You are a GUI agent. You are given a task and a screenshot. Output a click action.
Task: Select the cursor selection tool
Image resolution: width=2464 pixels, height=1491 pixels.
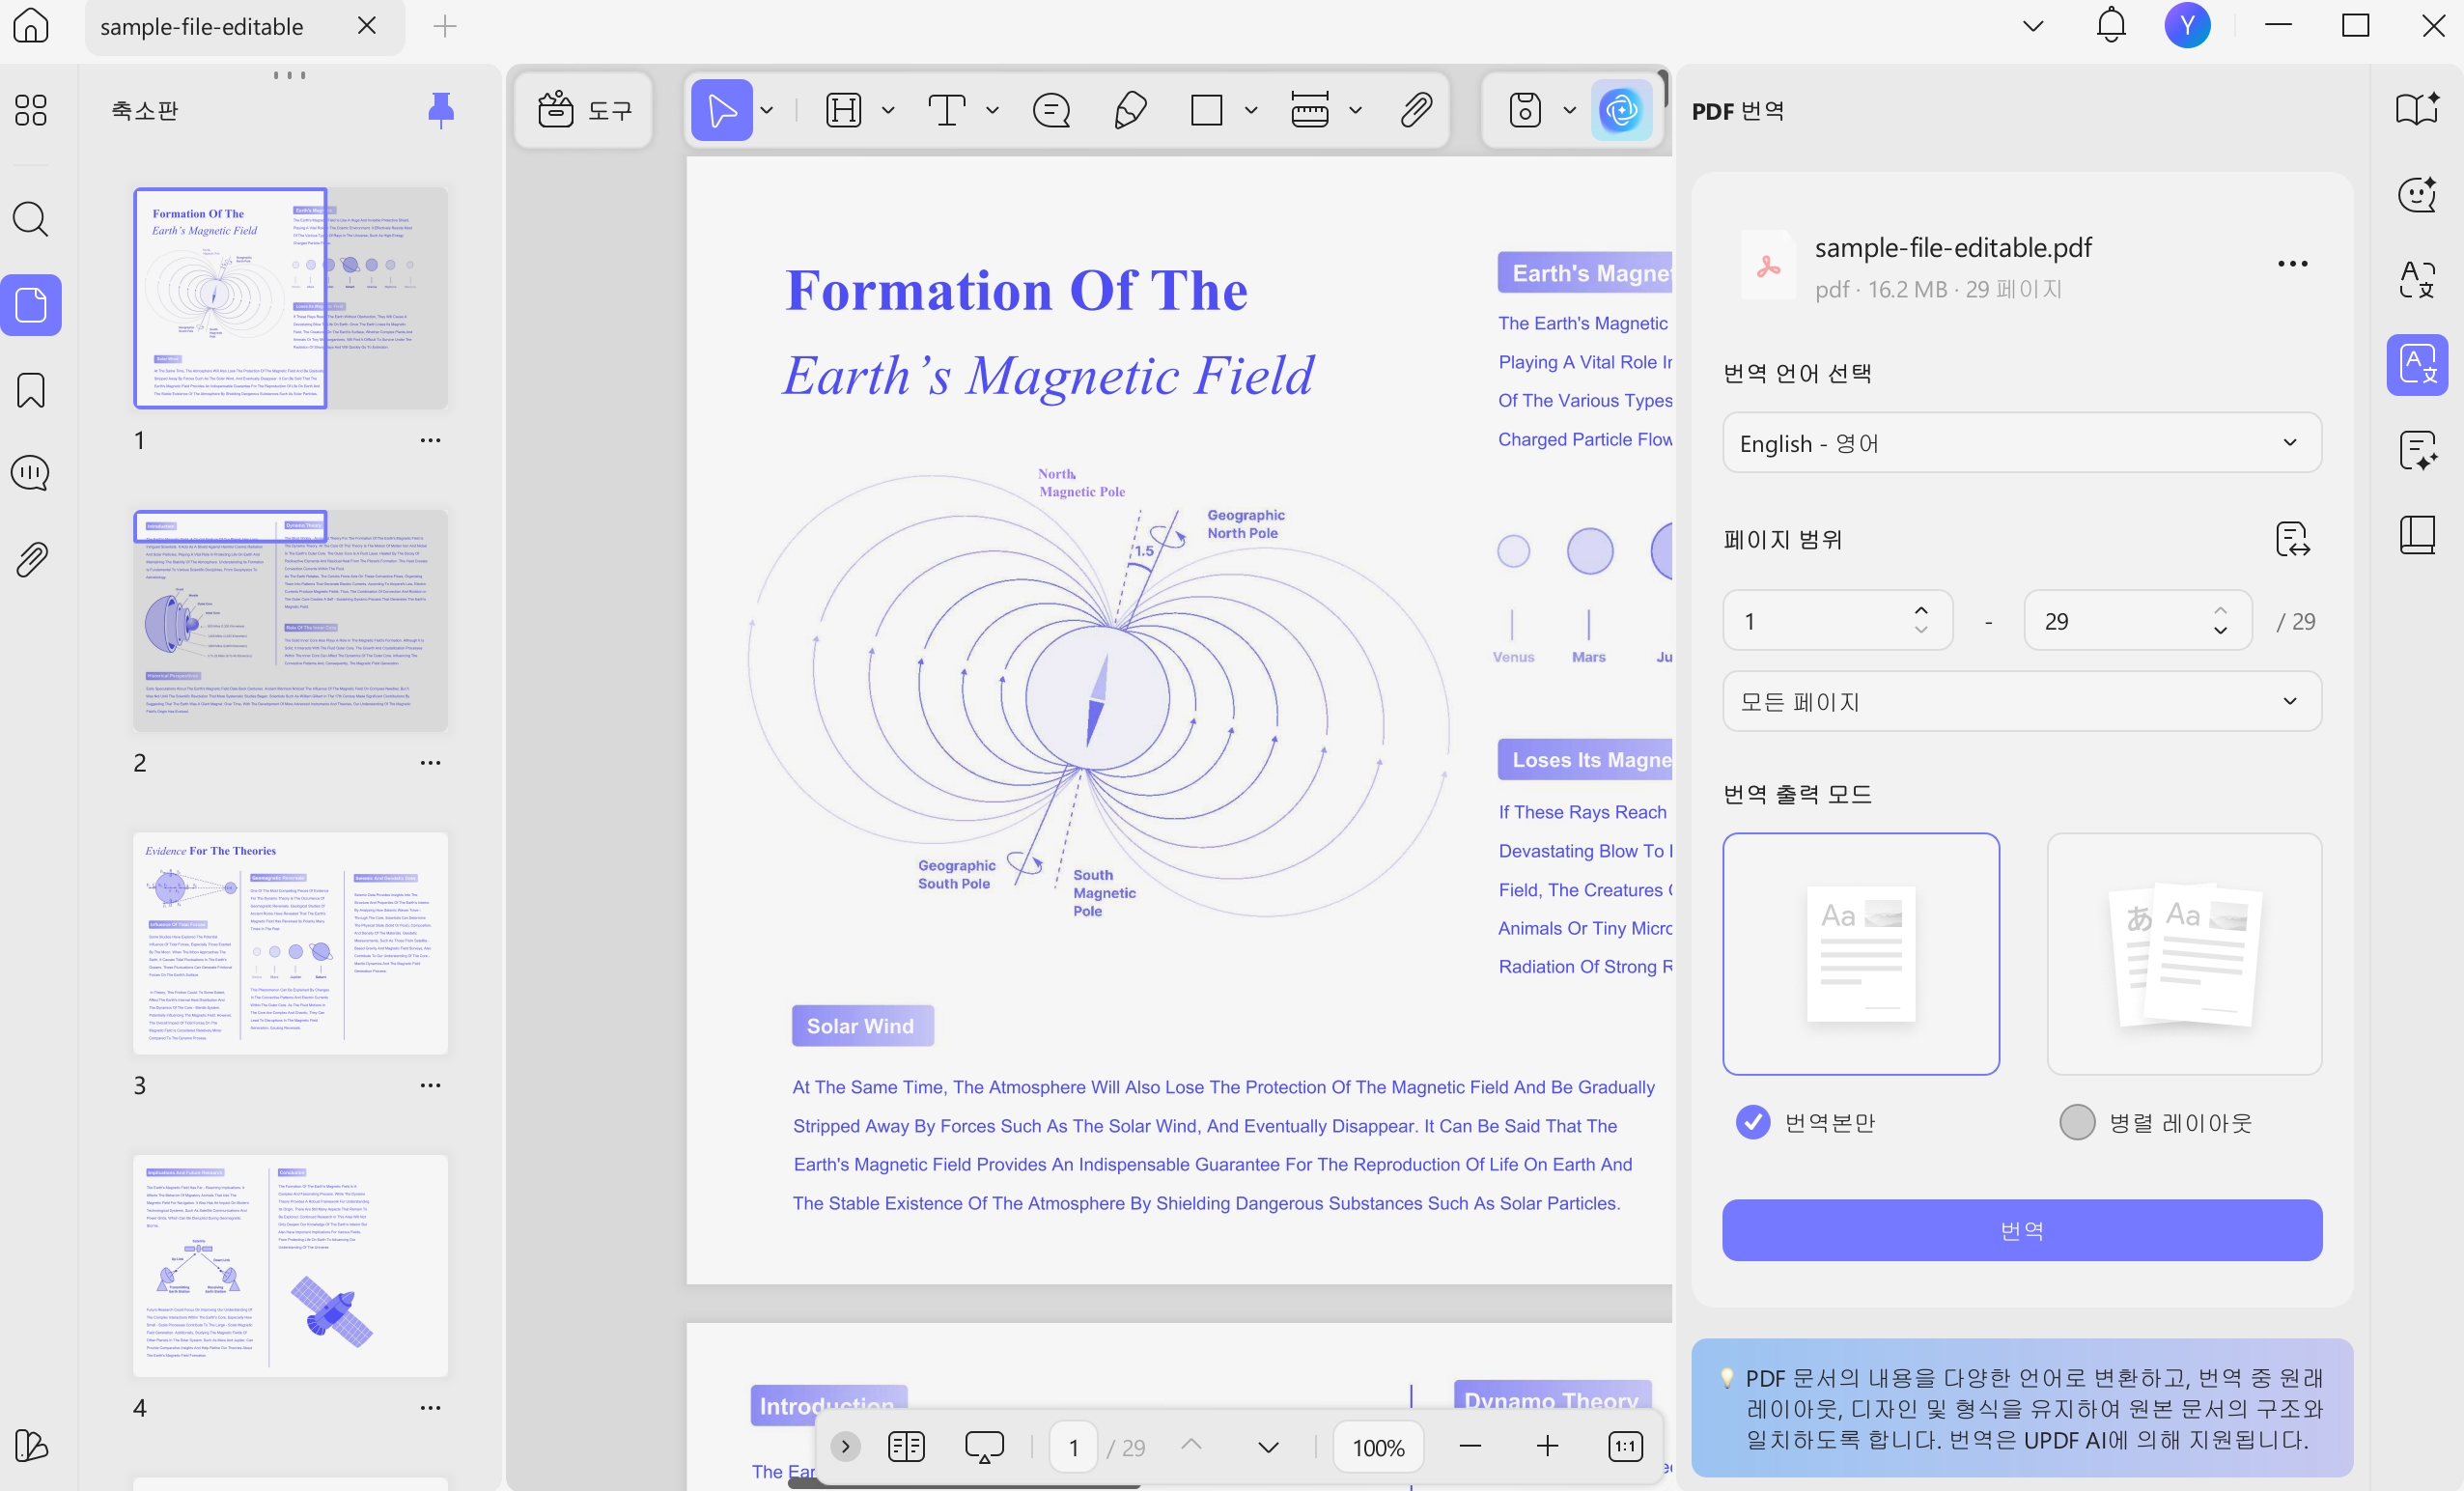tap(722, 110)
